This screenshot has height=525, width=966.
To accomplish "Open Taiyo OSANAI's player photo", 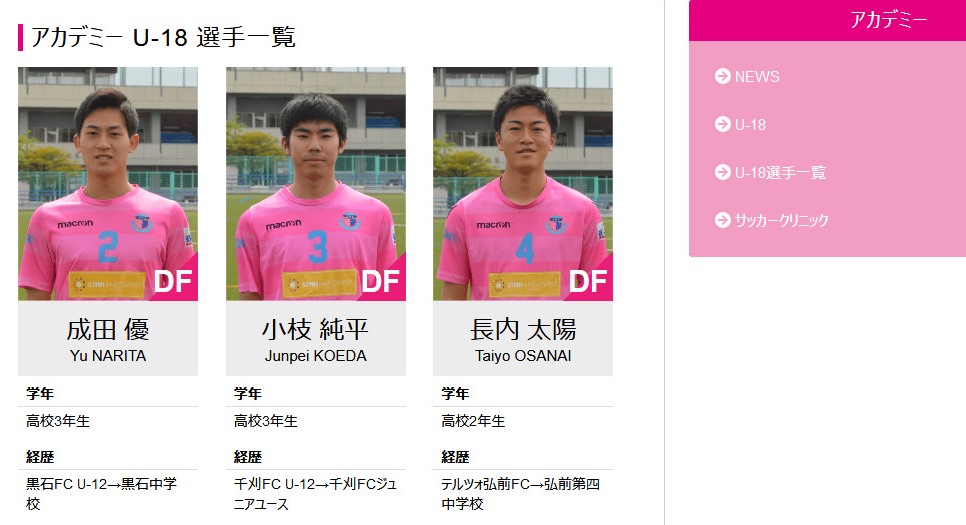I will click(523, 184).
